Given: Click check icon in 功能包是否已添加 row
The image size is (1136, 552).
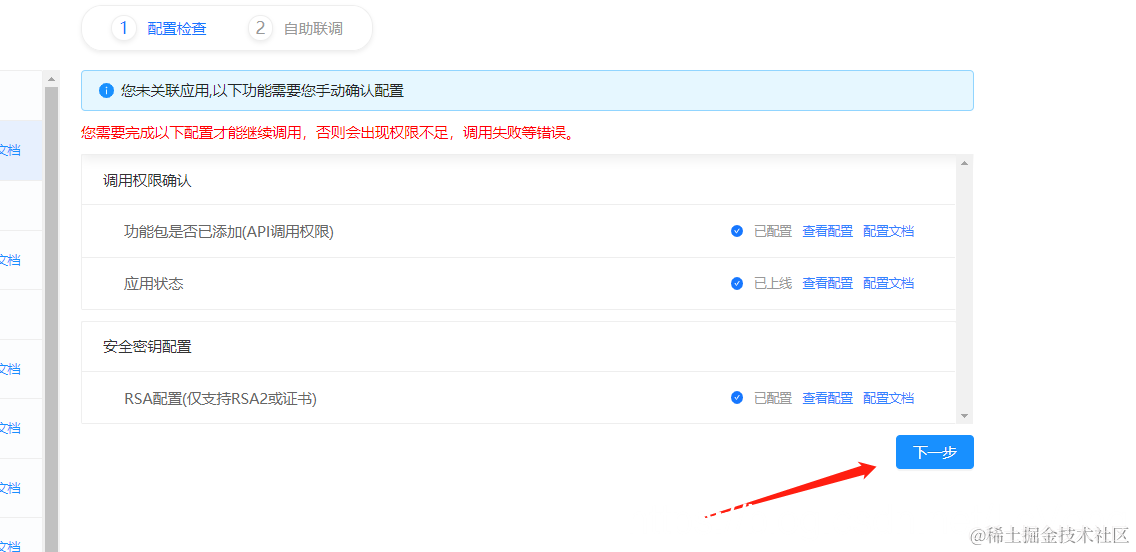Looking at the screenshot, I should (x=737, y=231).
